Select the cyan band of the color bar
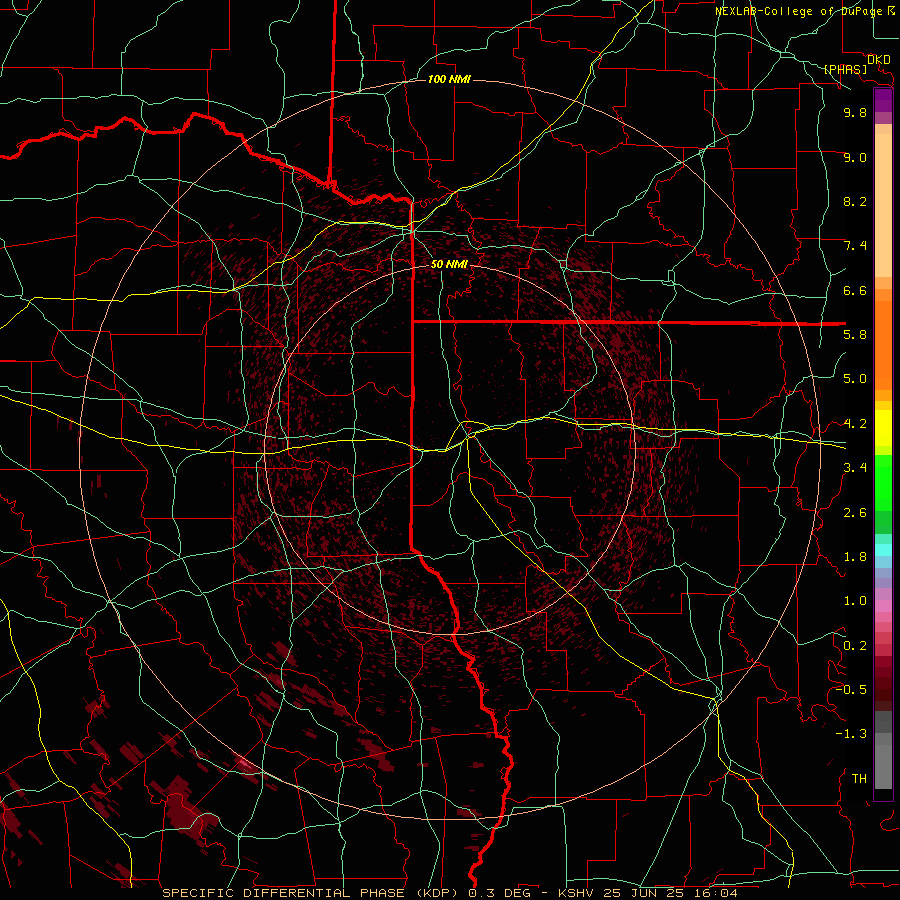Image resolution: width=900 pixels, height=900 pixels. coord(883,549)
